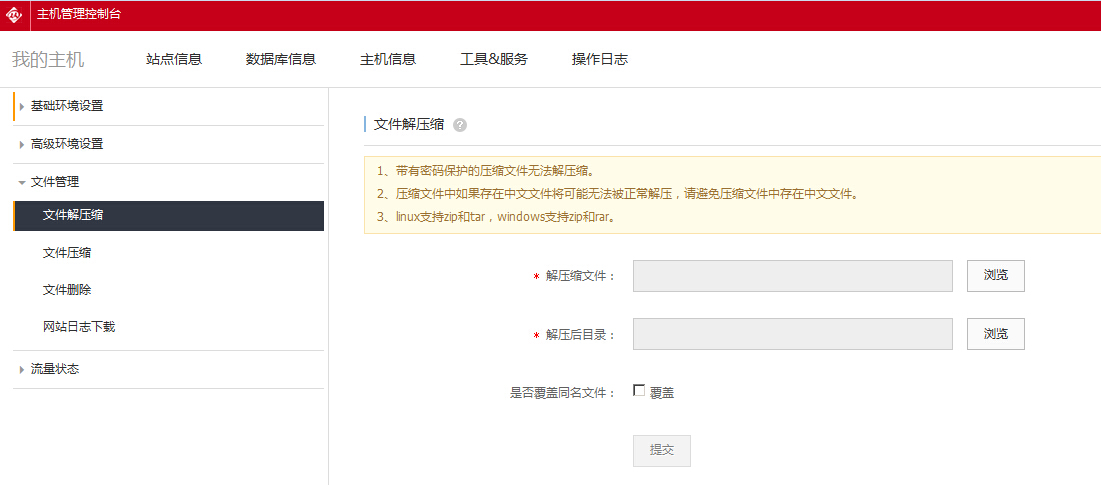The height and width of the screenshot is (485, 1101).
Task: Expand the 高级环境设置 section
Action: pos(66,144)
